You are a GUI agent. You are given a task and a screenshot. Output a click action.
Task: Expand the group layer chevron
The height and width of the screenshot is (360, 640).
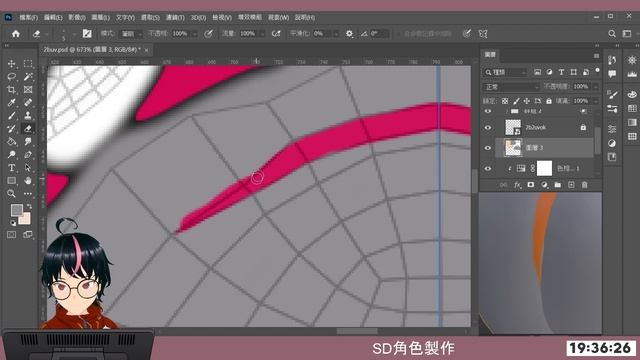[x=507, y=111]
